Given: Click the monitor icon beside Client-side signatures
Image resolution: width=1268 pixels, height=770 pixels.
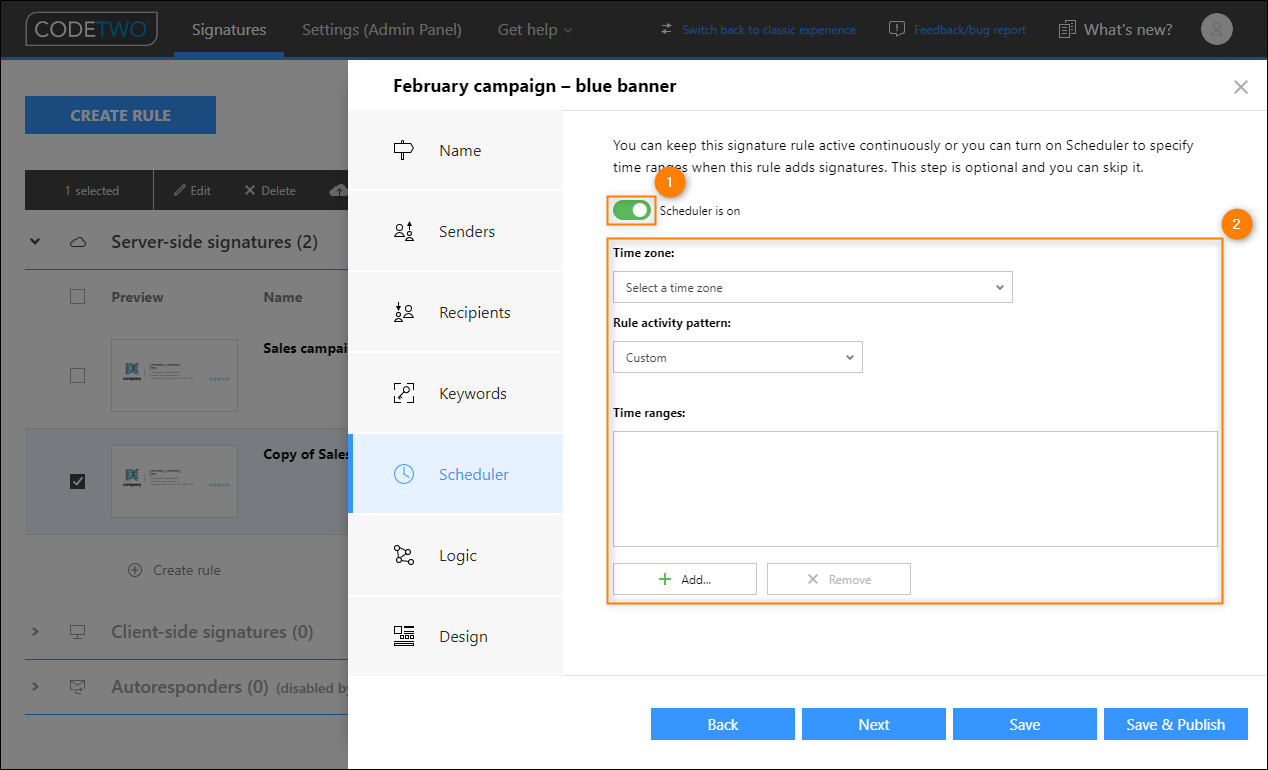Looking at the screenshot, I should [77, 632].
